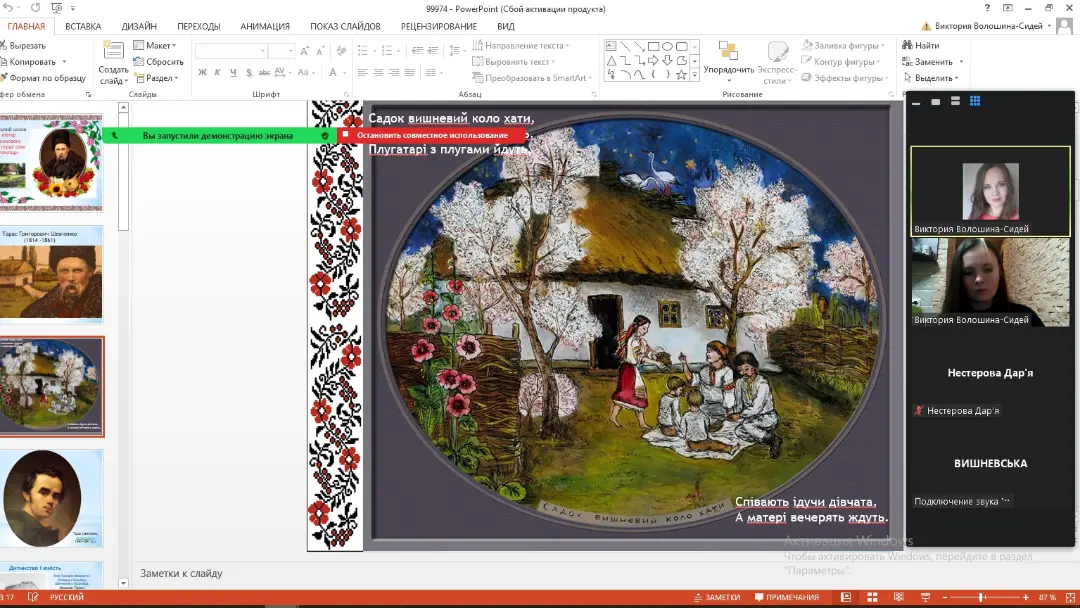Toggle the Заметки notes pane in the status bar
The width and height of the screenshot is (1080, 608).
pyautogui.click(x=716, y=598)
